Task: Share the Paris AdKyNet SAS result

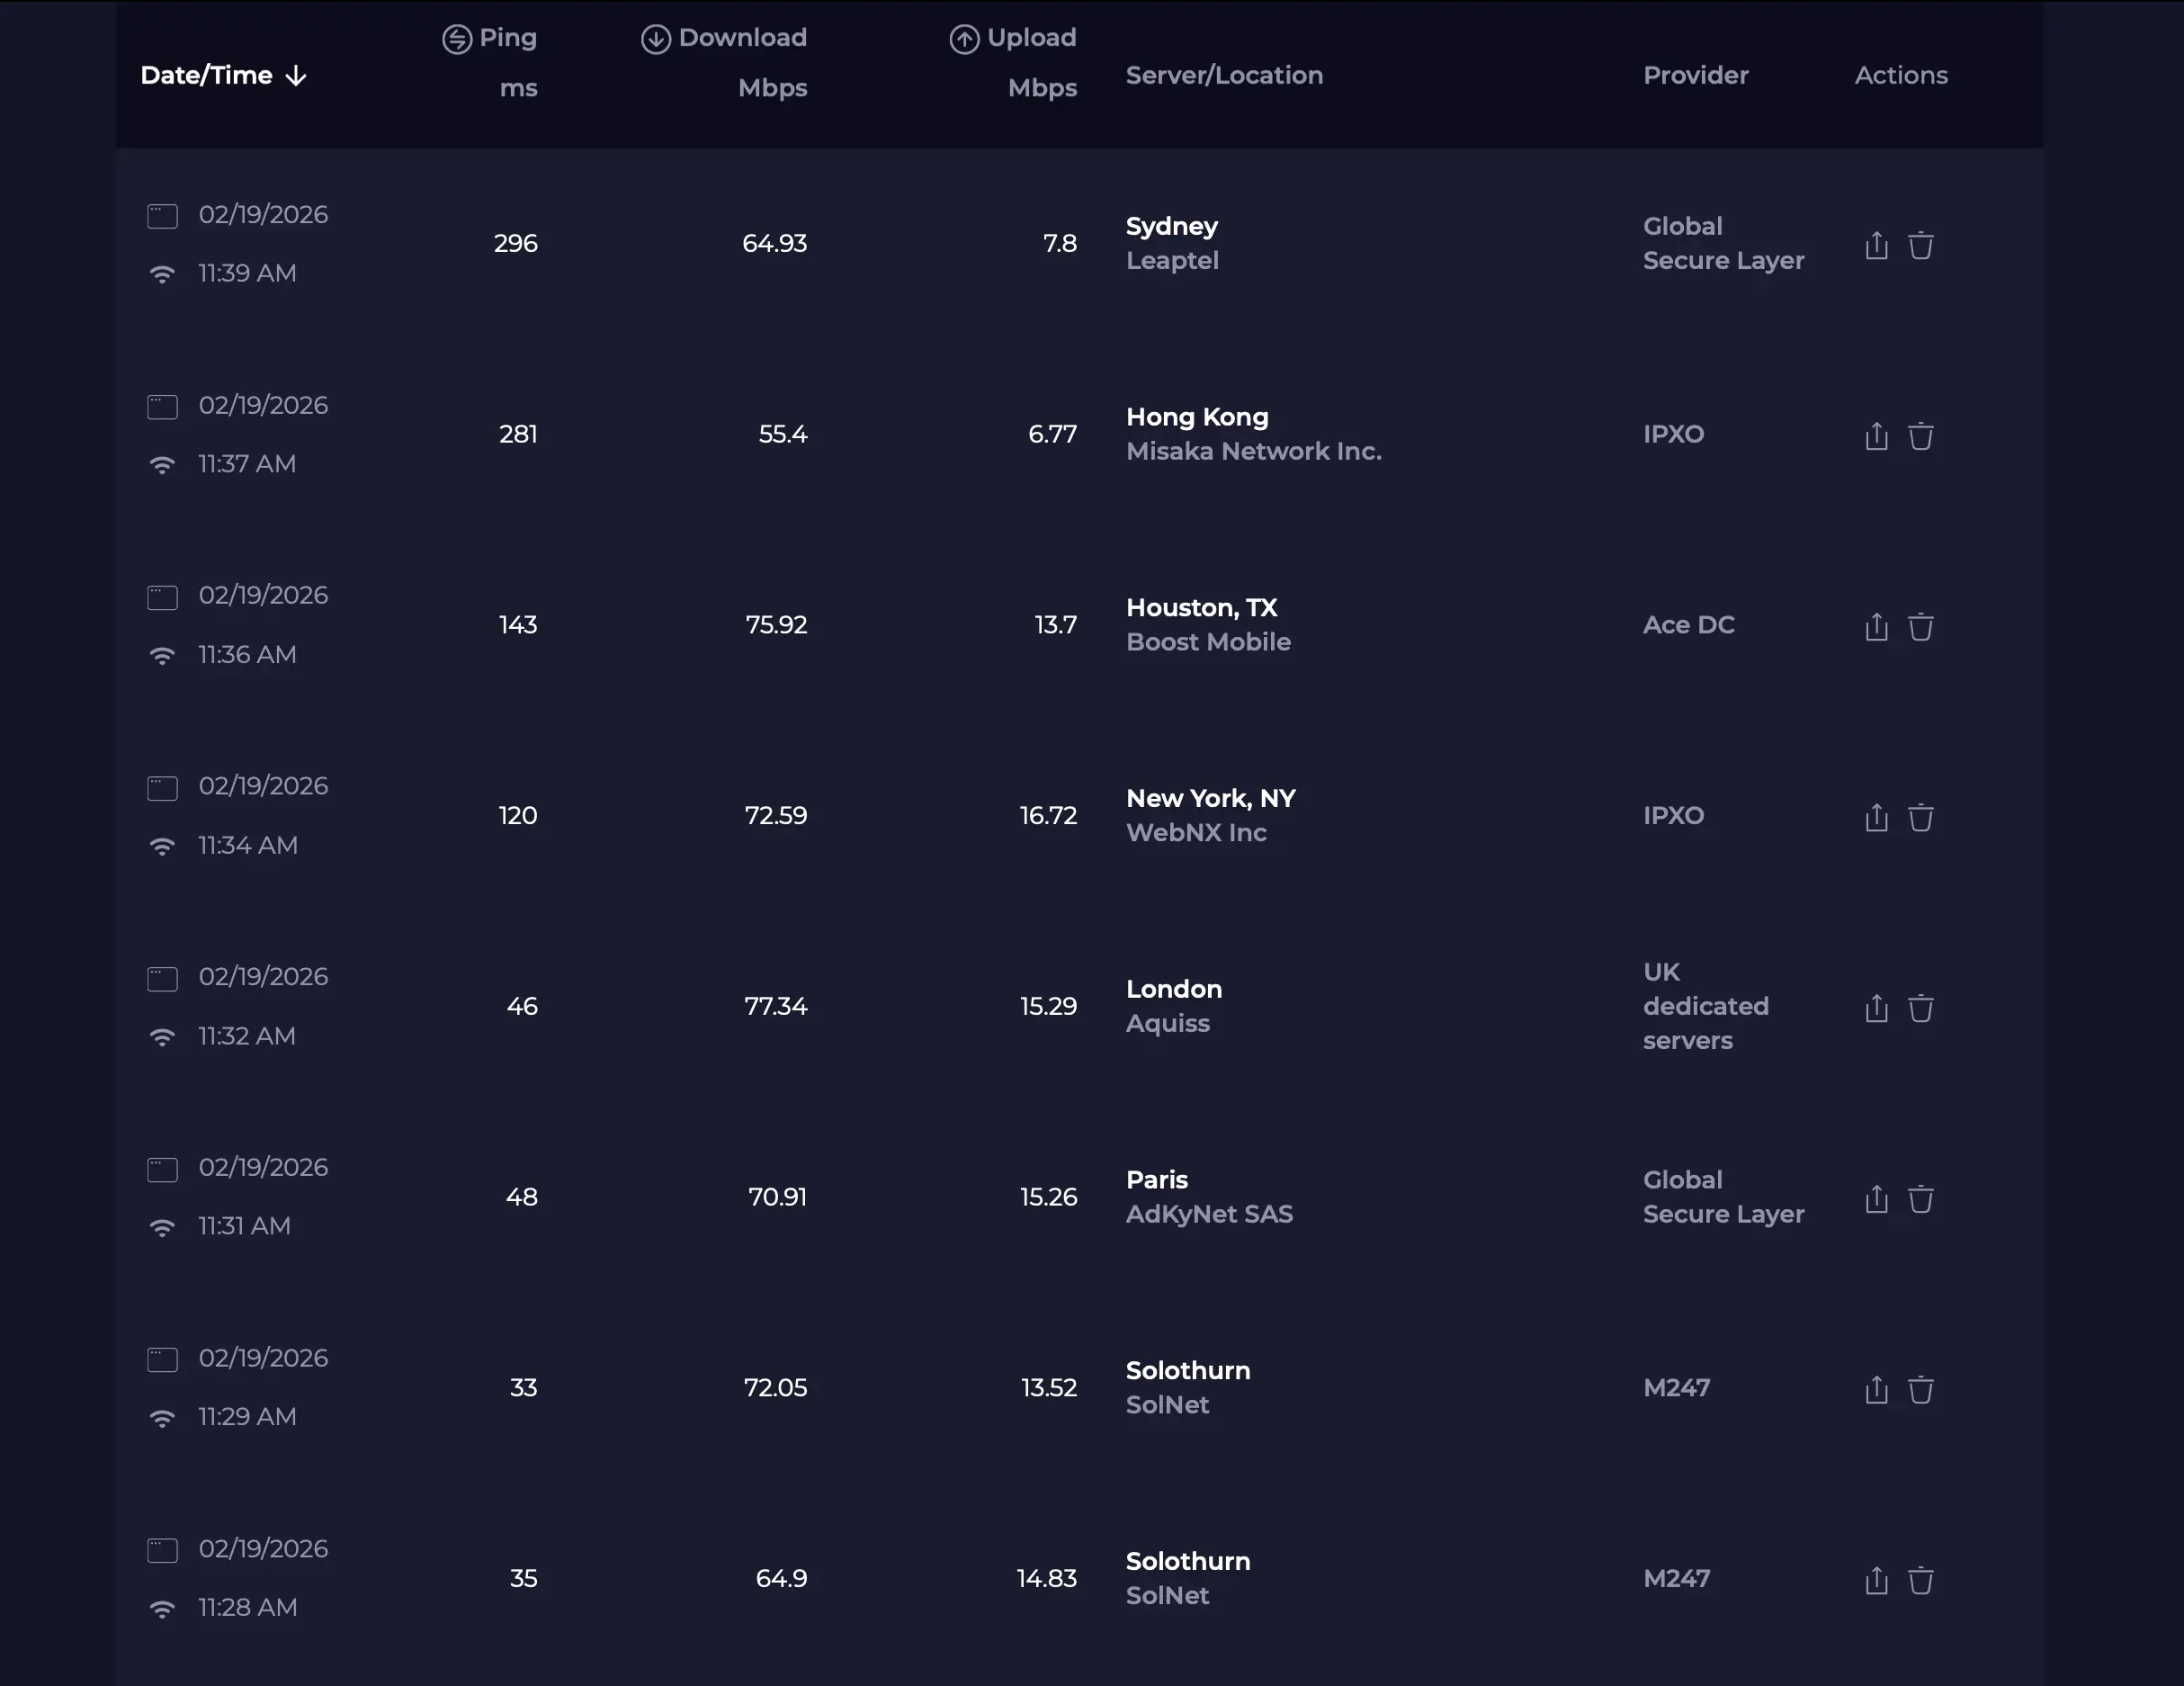Action: point(1876,1198)
